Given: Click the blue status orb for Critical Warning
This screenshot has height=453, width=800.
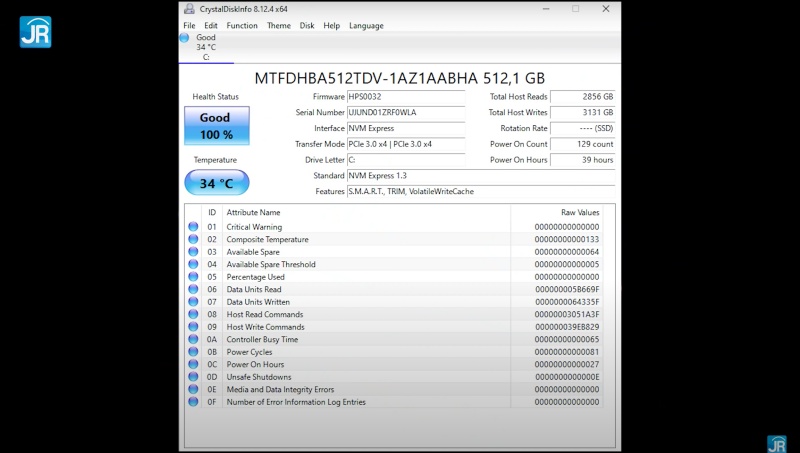Looking at the screenshot, I should click(x=193, y=227).
